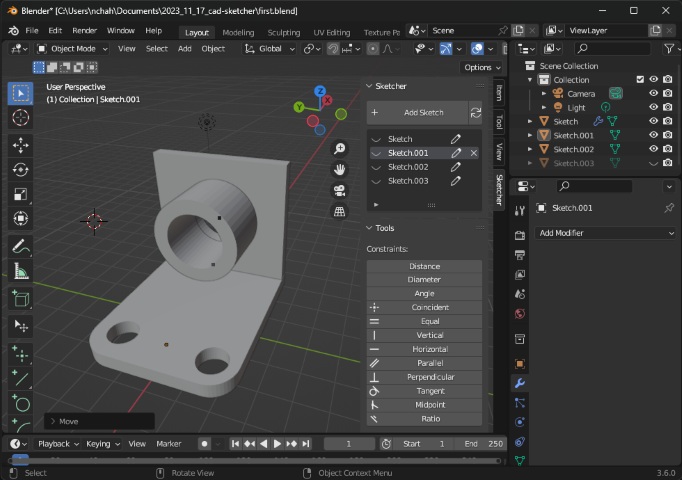
Task: Open the Modifiers wrench properties tab
Action: [x=520, y=383]
